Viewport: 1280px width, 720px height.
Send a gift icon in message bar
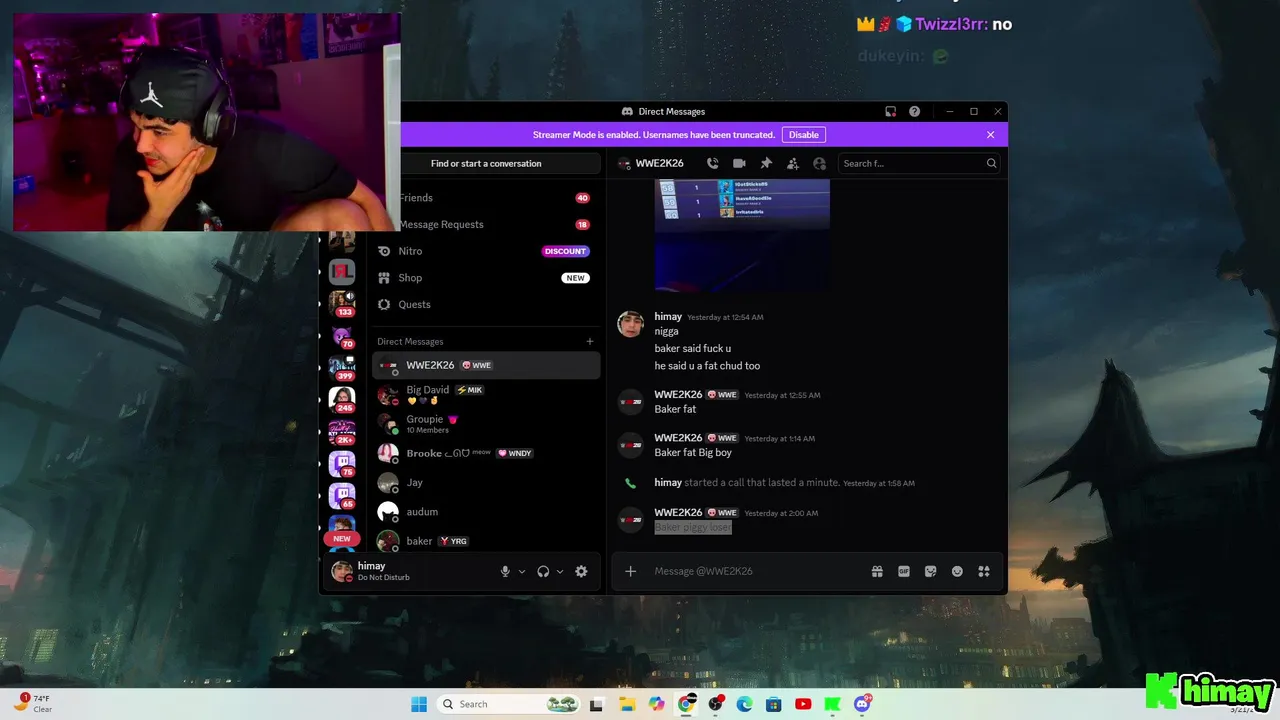point(877,571)
